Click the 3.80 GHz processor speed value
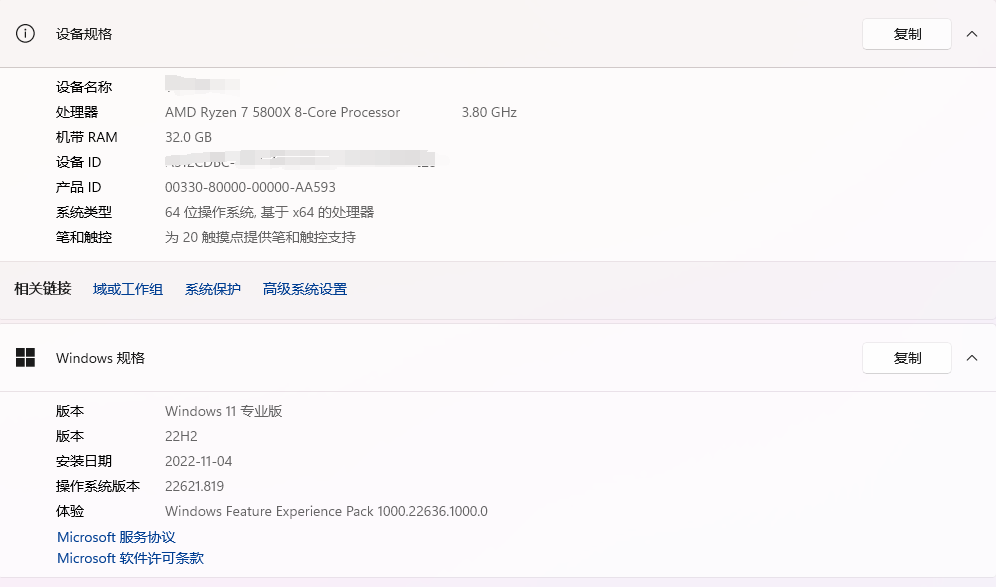Screen dimensions: 996x587 click(x=489, y=112)
